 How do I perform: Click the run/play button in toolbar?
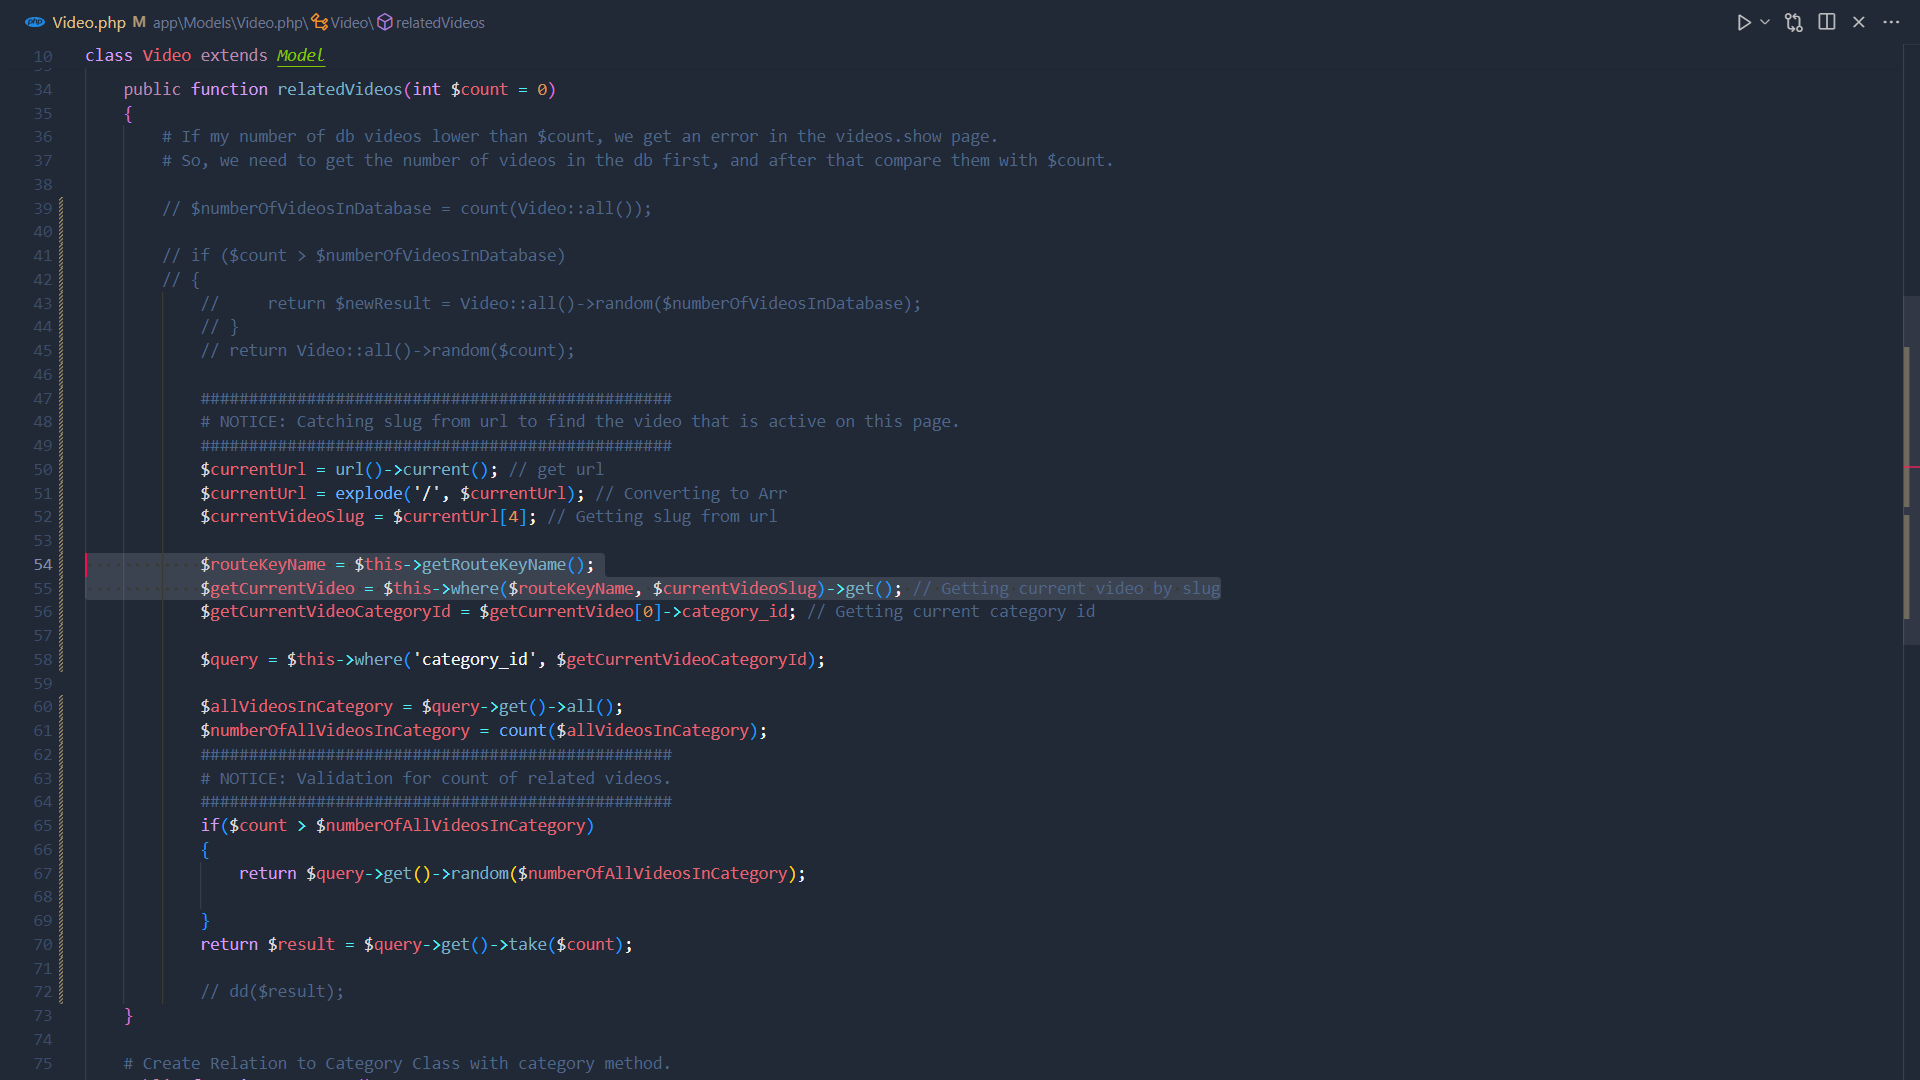1741,22
